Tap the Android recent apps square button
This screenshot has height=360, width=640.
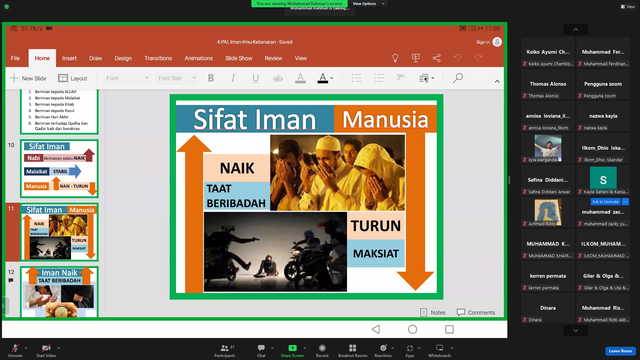449,329
